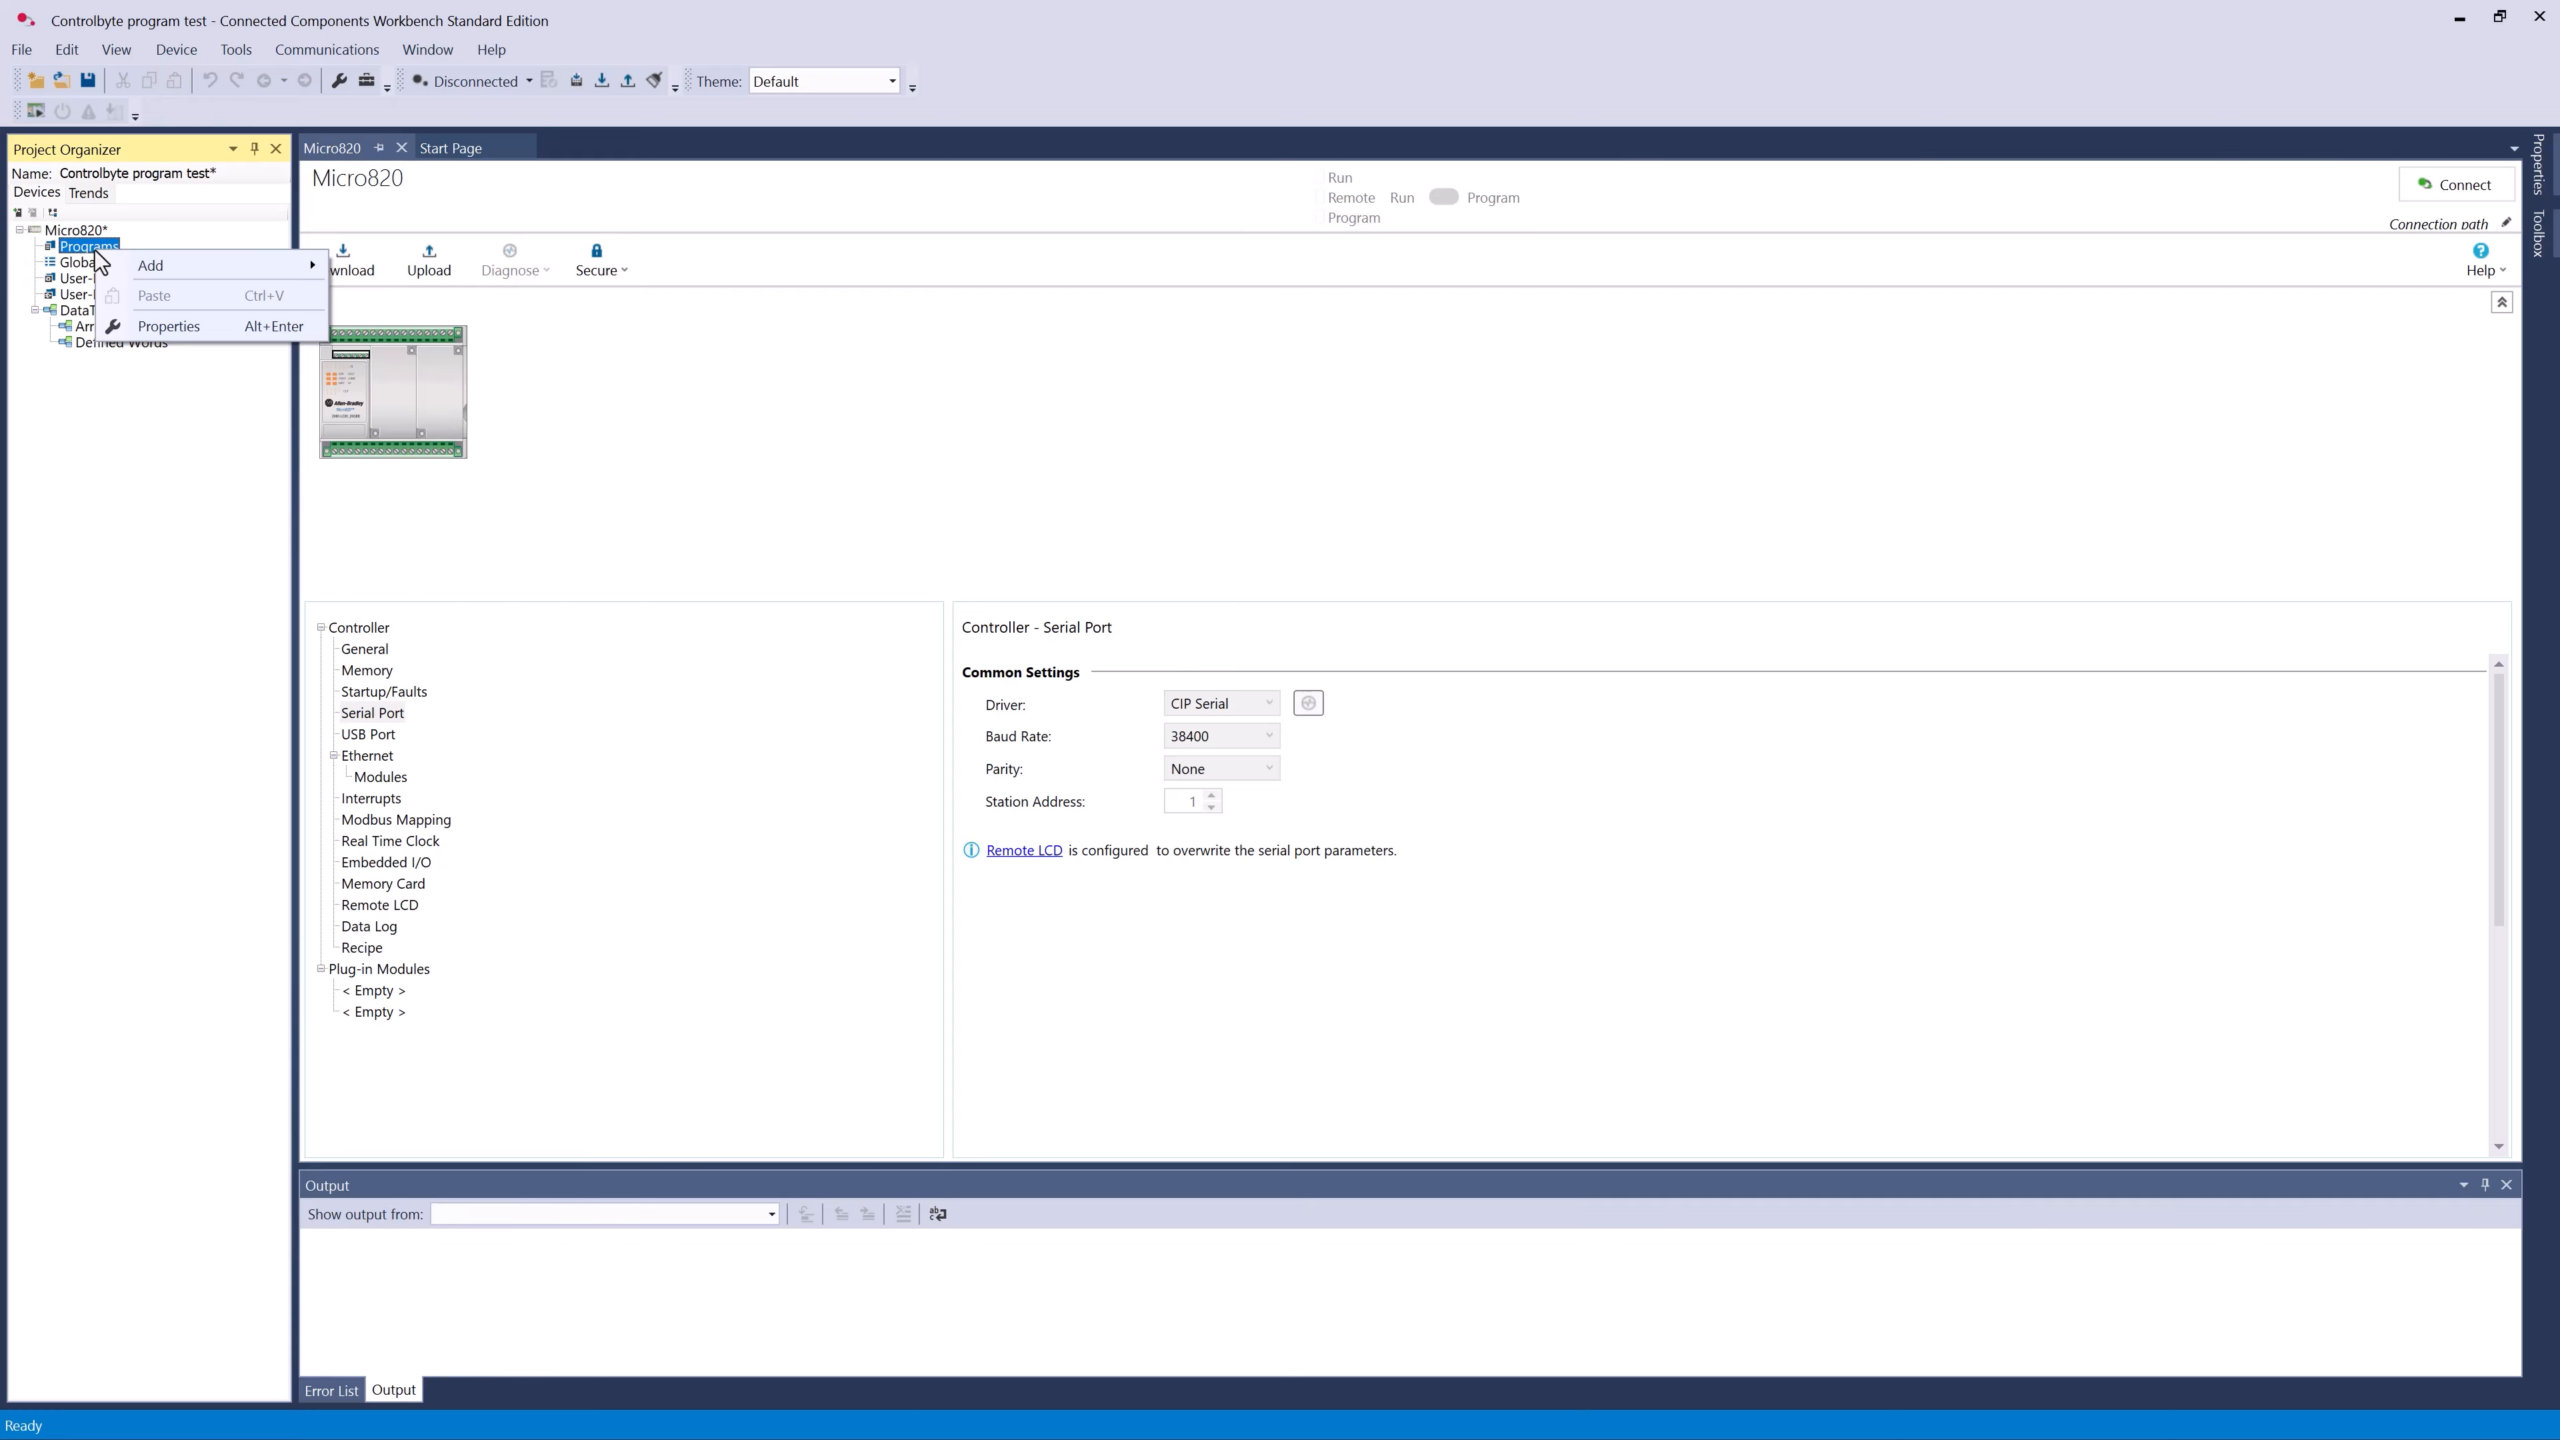Viewport: 2560px width, 1440px height.
Task: Click the Station Address input field
Action: 1184,801
